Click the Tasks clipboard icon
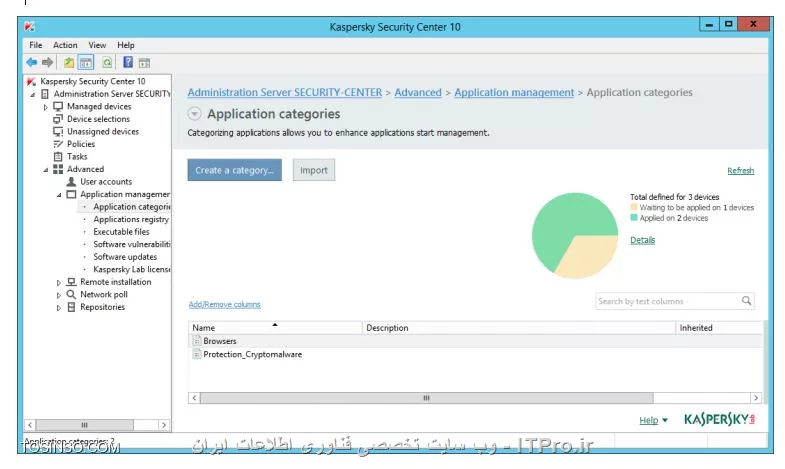 click(58, 156)
